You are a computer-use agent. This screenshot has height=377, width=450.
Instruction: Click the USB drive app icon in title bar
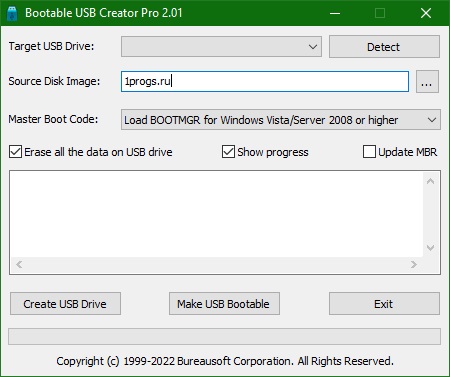click(12, 13)
